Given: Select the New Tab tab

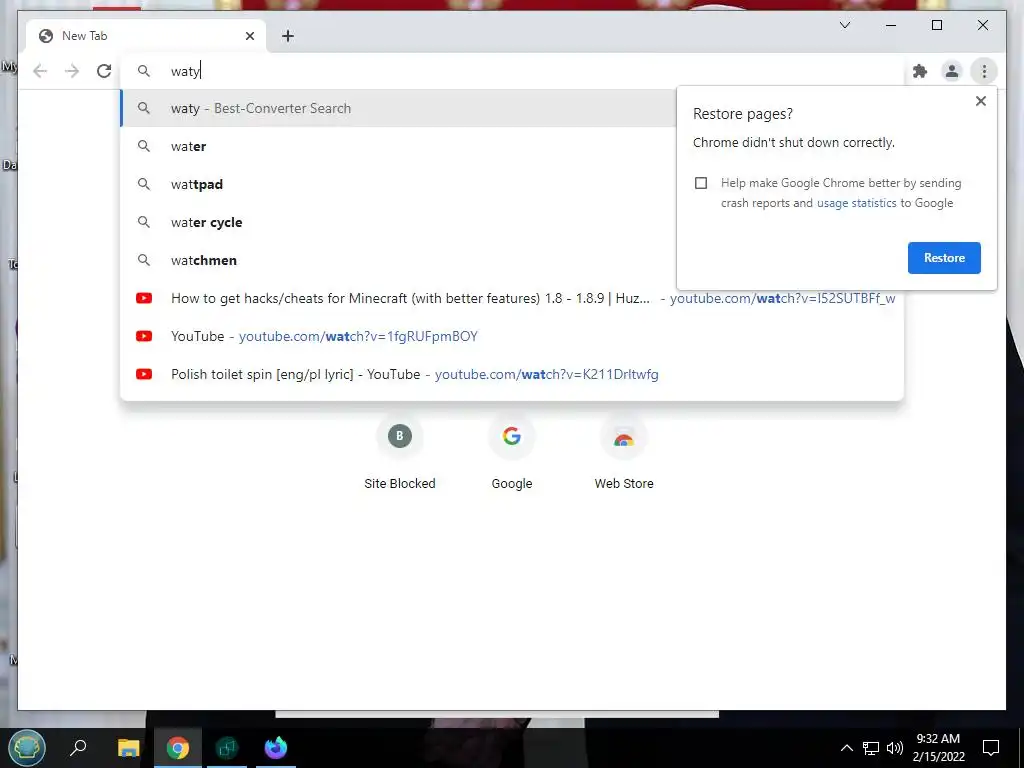Looking at the screenshot, I should (146, 36).
